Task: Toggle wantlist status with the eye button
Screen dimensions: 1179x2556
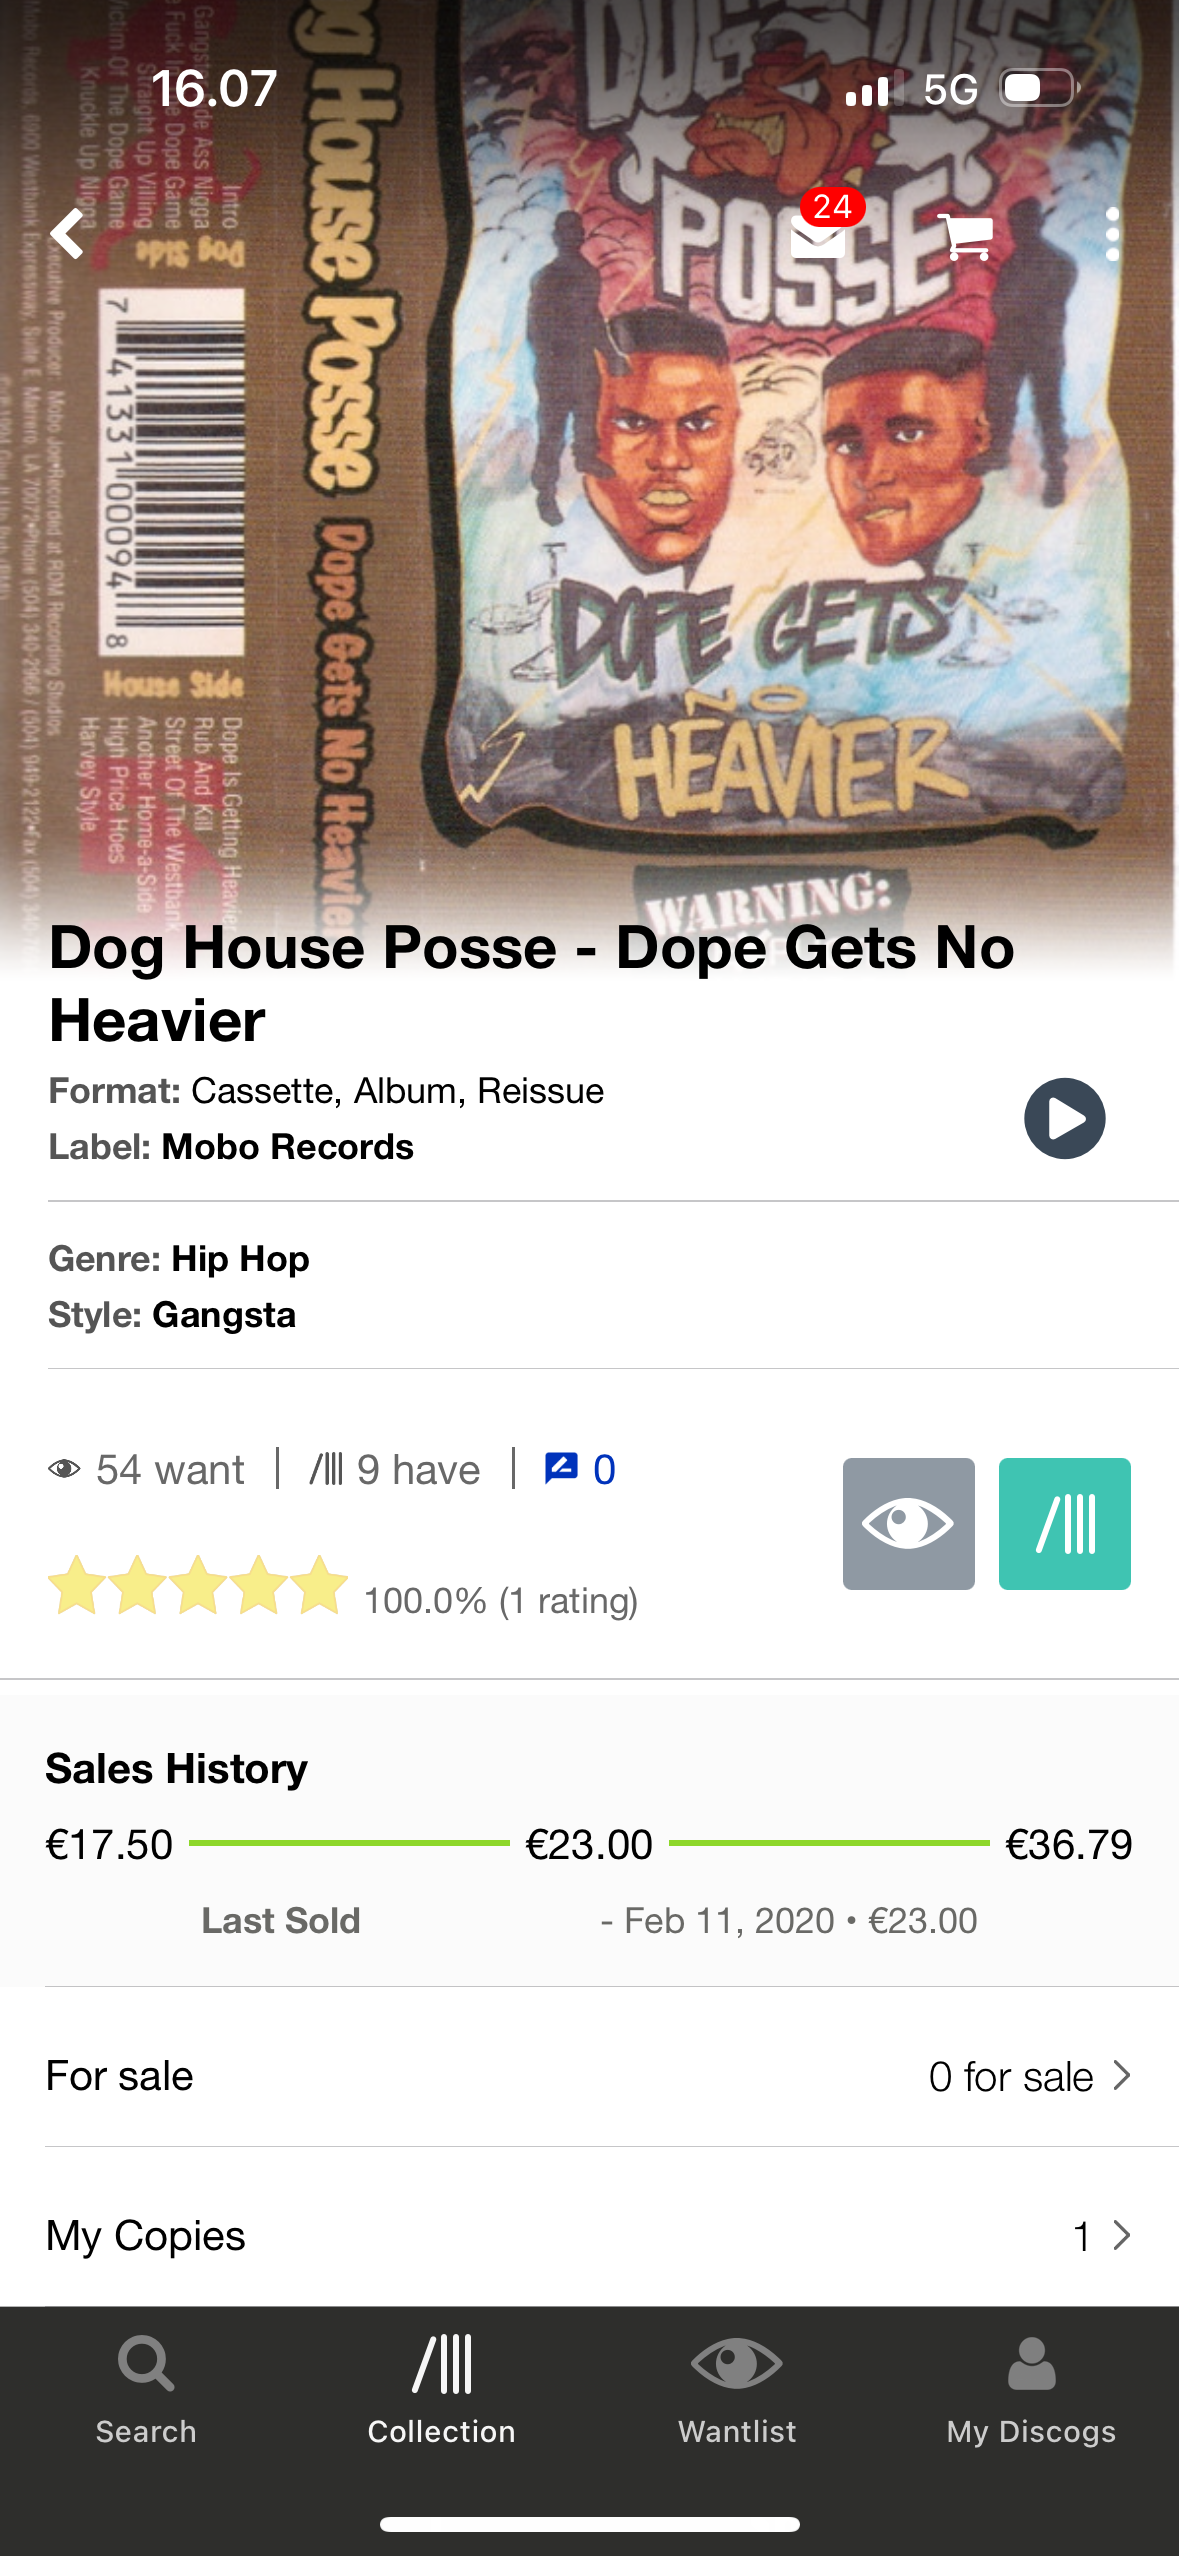Action: click(x=908, y=1524)
